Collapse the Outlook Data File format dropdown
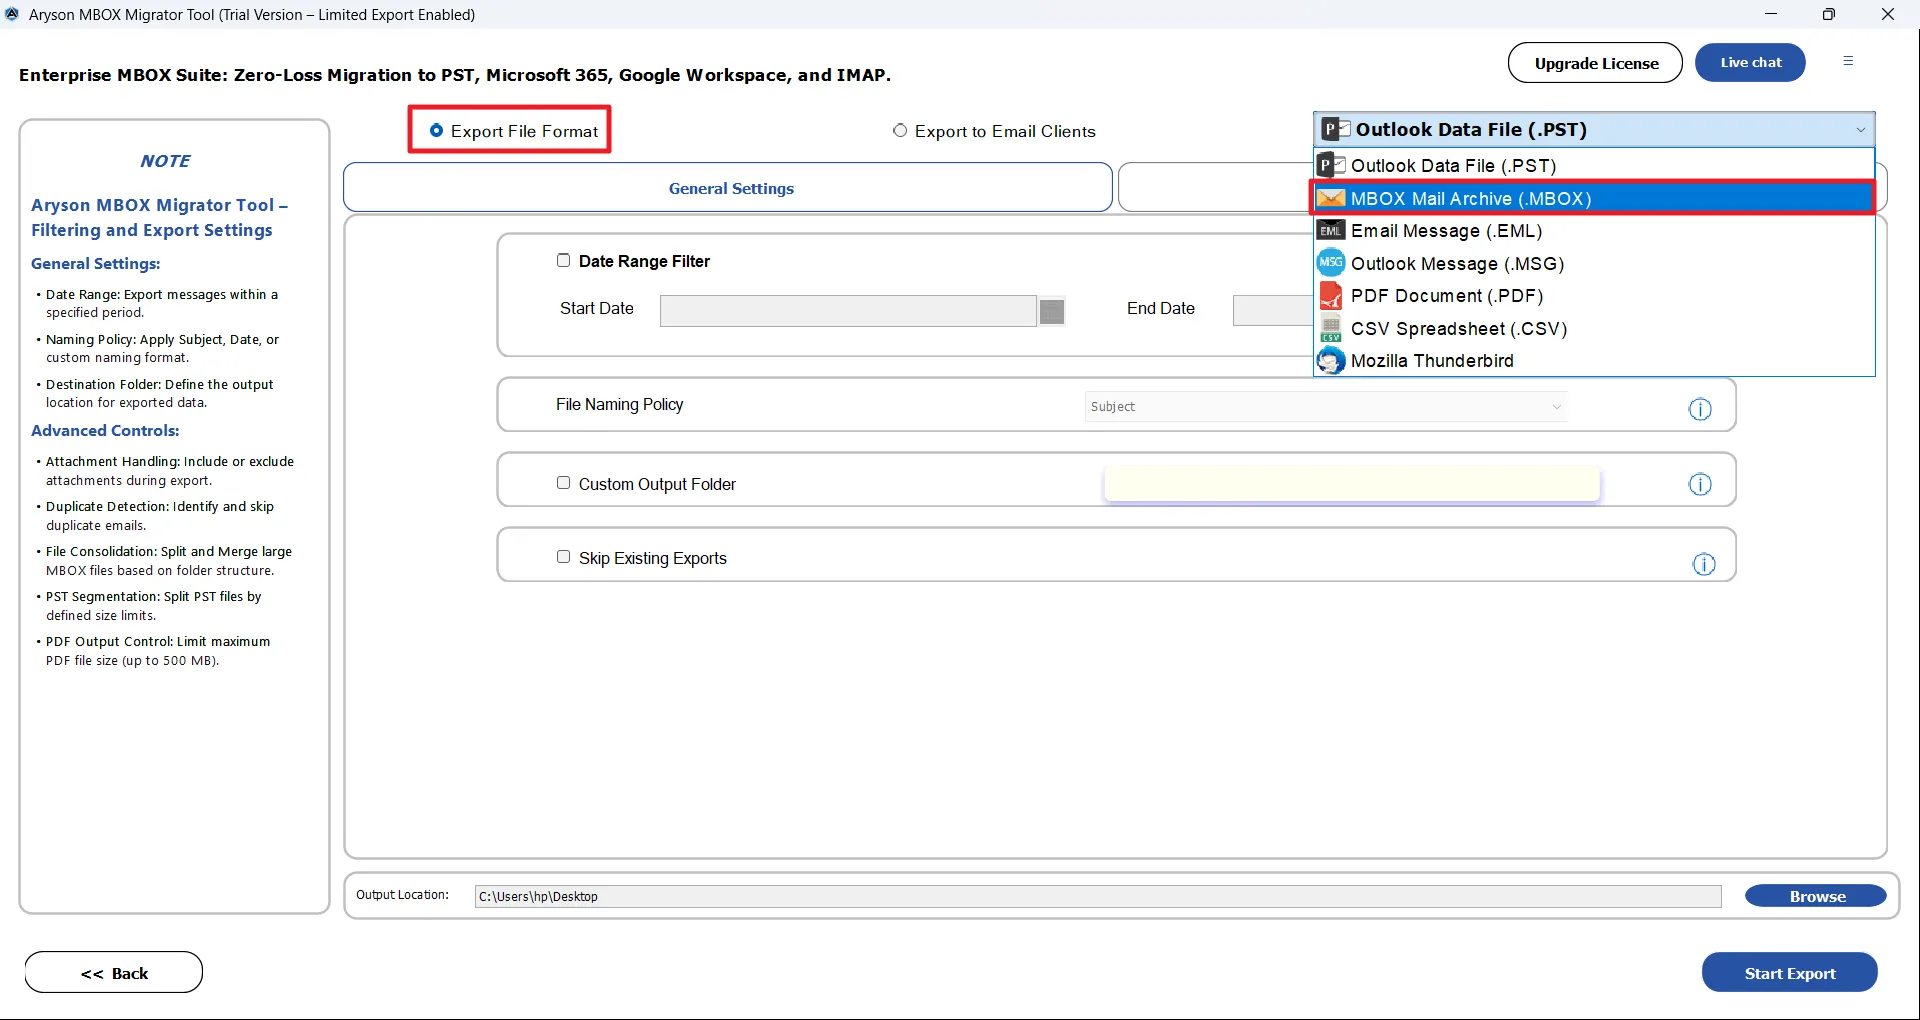This screenshot has height=1020, width=1920. pos(1860,130)
